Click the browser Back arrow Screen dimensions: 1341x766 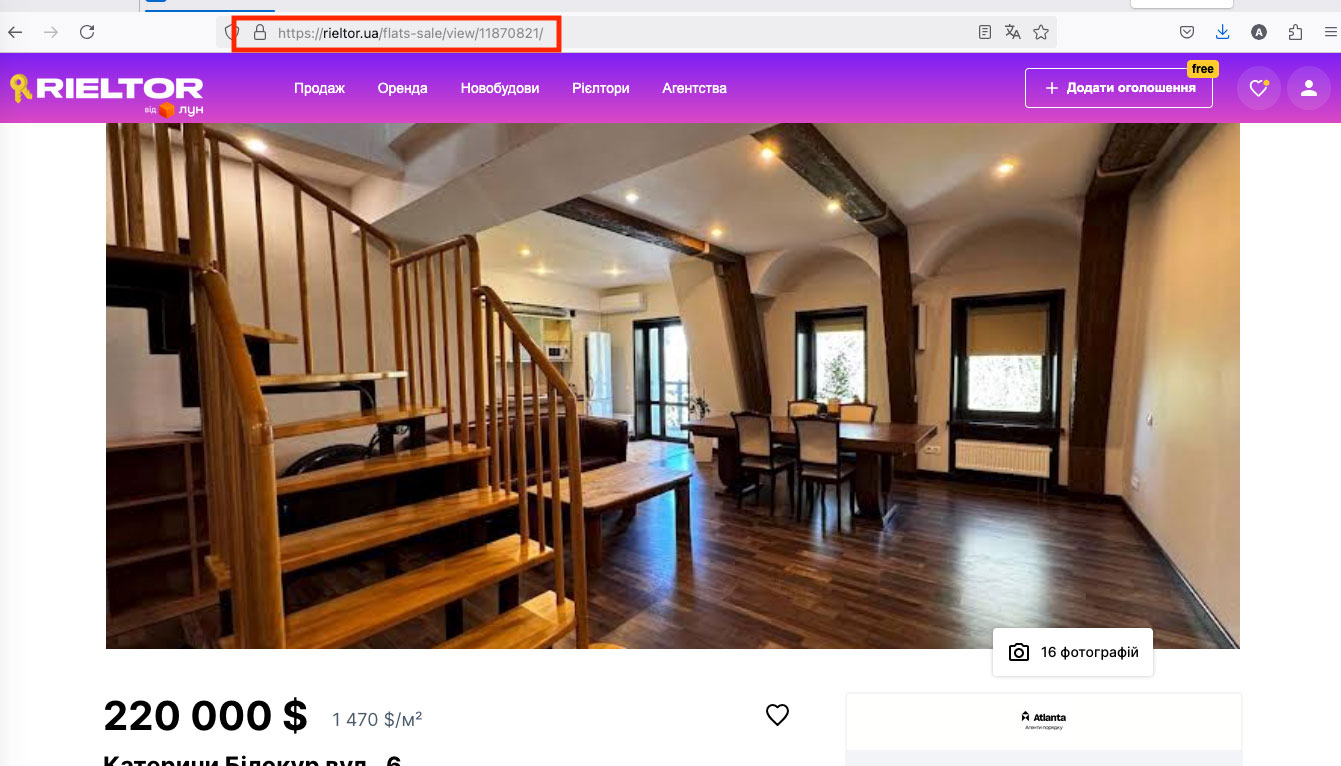(x=15, y=32)
